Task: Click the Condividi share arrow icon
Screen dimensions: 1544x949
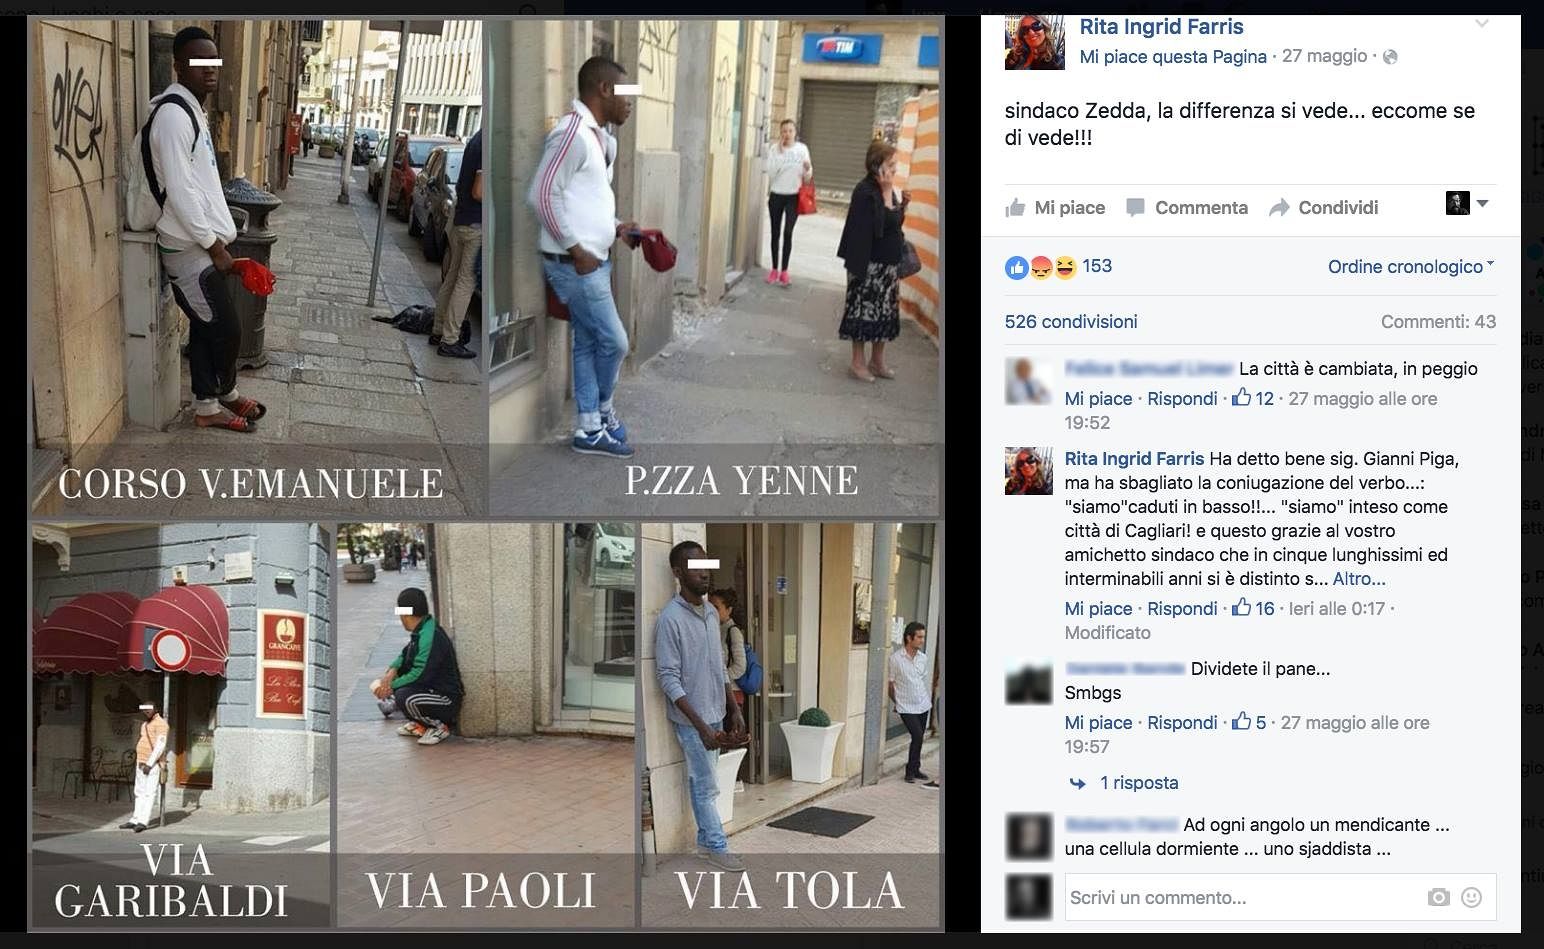Action: pos(1279,207)
